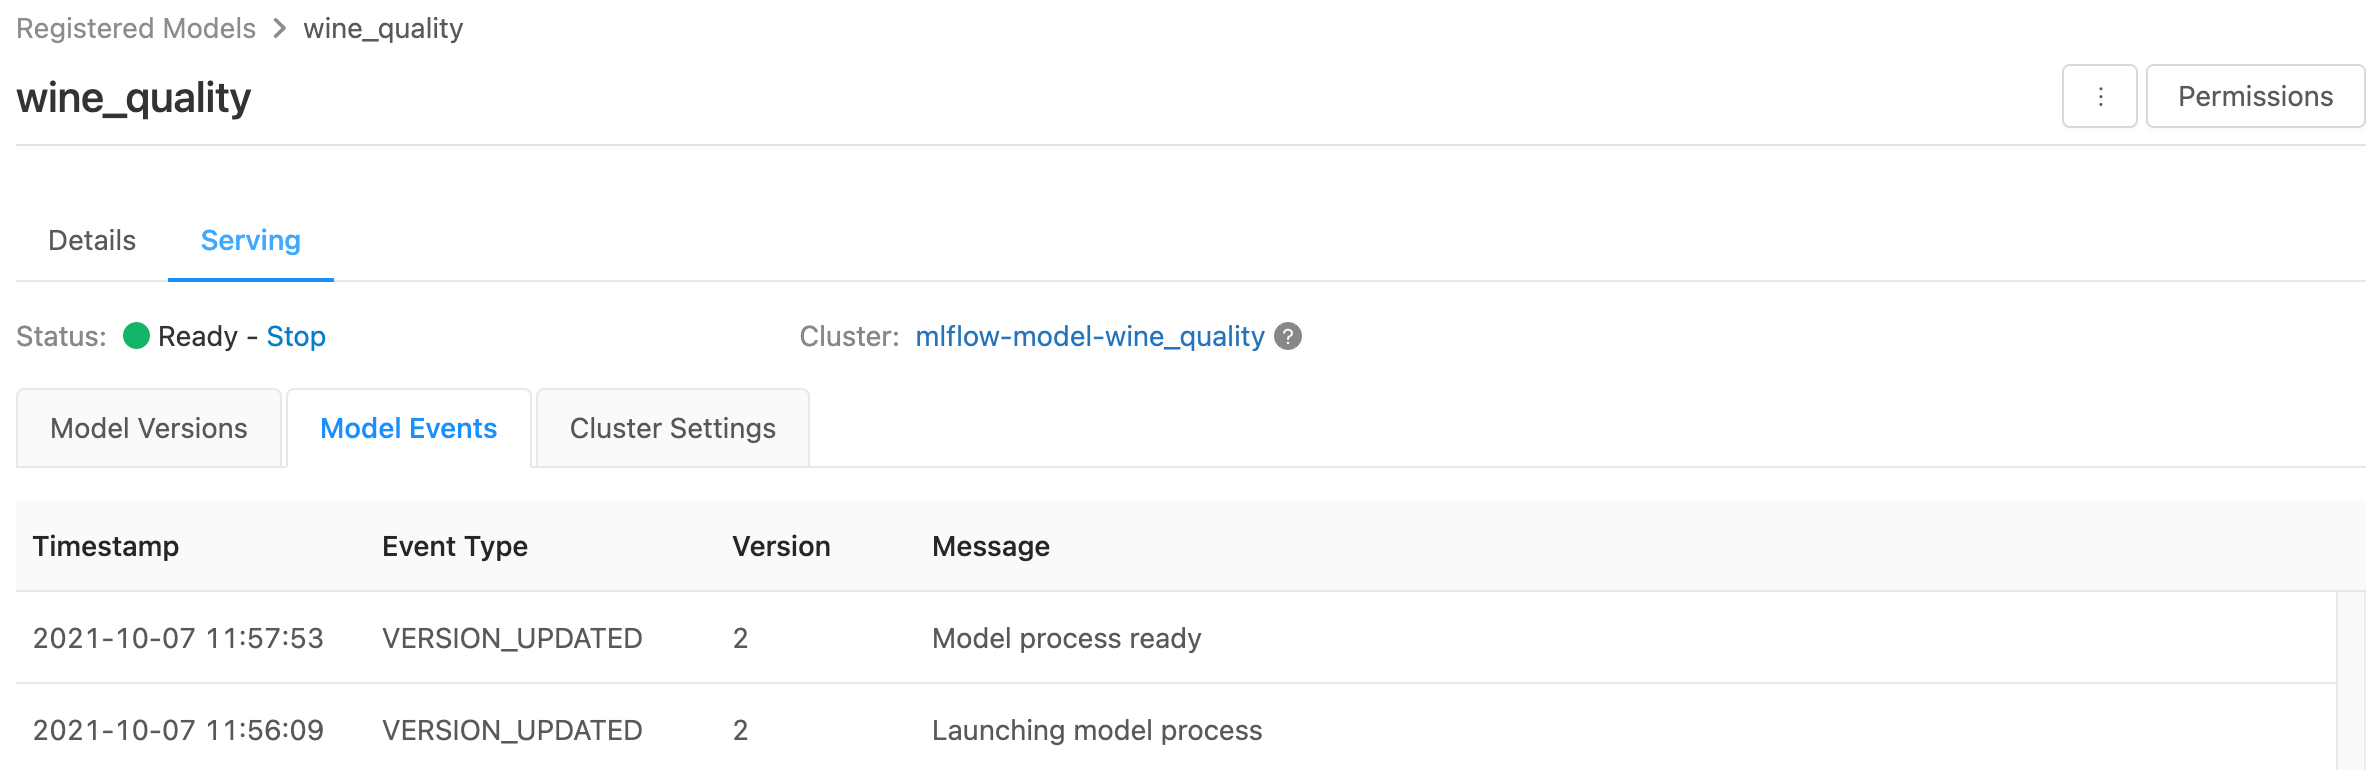The height and width of the screenshot is (770, 2372).
Task: Select the Model Events tab
Action: [408, 428]
